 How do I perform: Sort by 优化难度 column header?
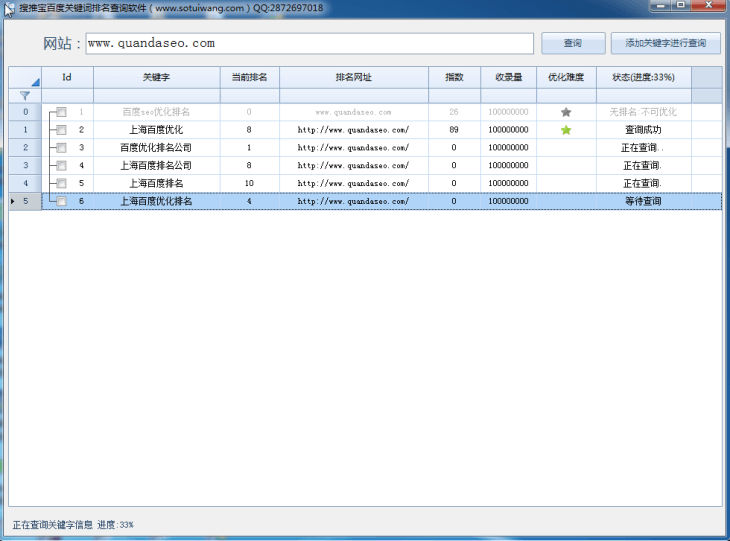point(566,77)
